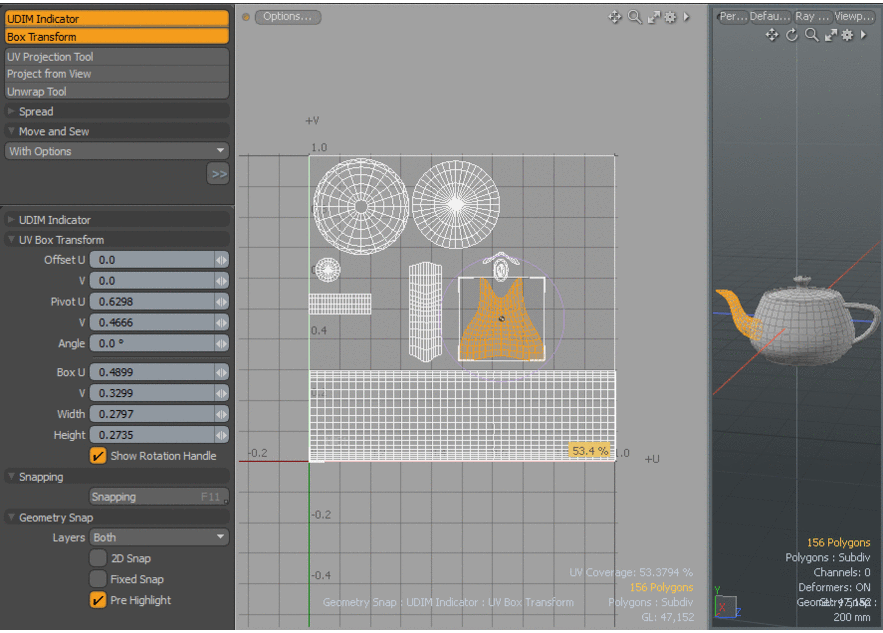Viewport: 883px width, 633px height.
Task: Turn off the Pre Highlight checkbox
Action: point(98,600)
